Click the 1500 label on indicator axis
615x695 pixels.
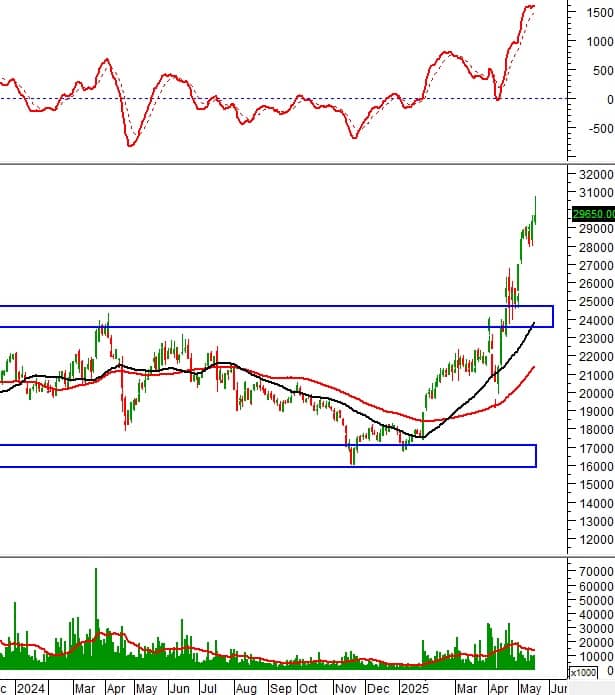click(600, 12)
